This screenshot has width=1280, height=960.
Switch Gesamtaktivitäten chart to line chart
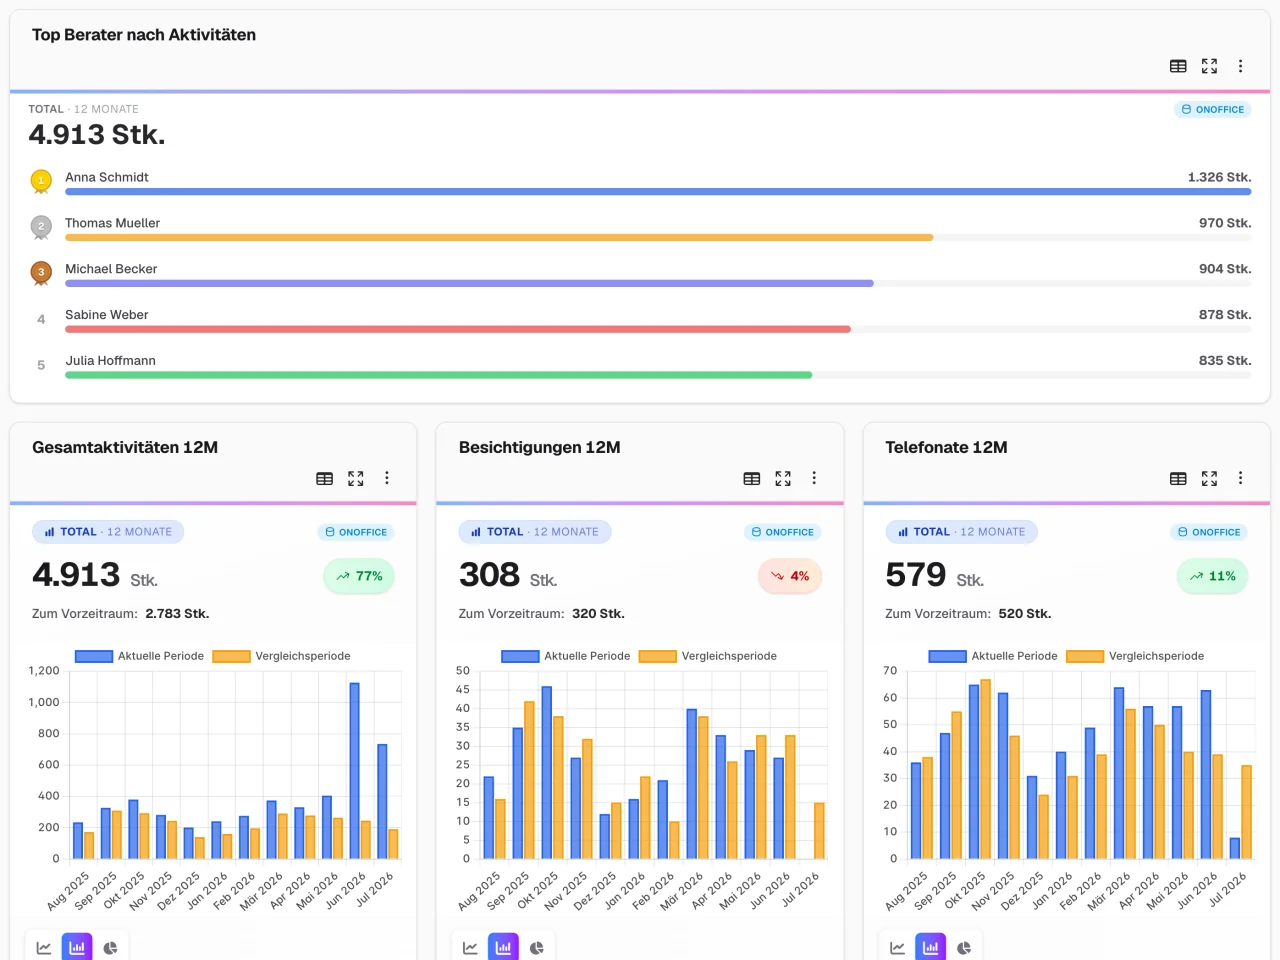44,948
